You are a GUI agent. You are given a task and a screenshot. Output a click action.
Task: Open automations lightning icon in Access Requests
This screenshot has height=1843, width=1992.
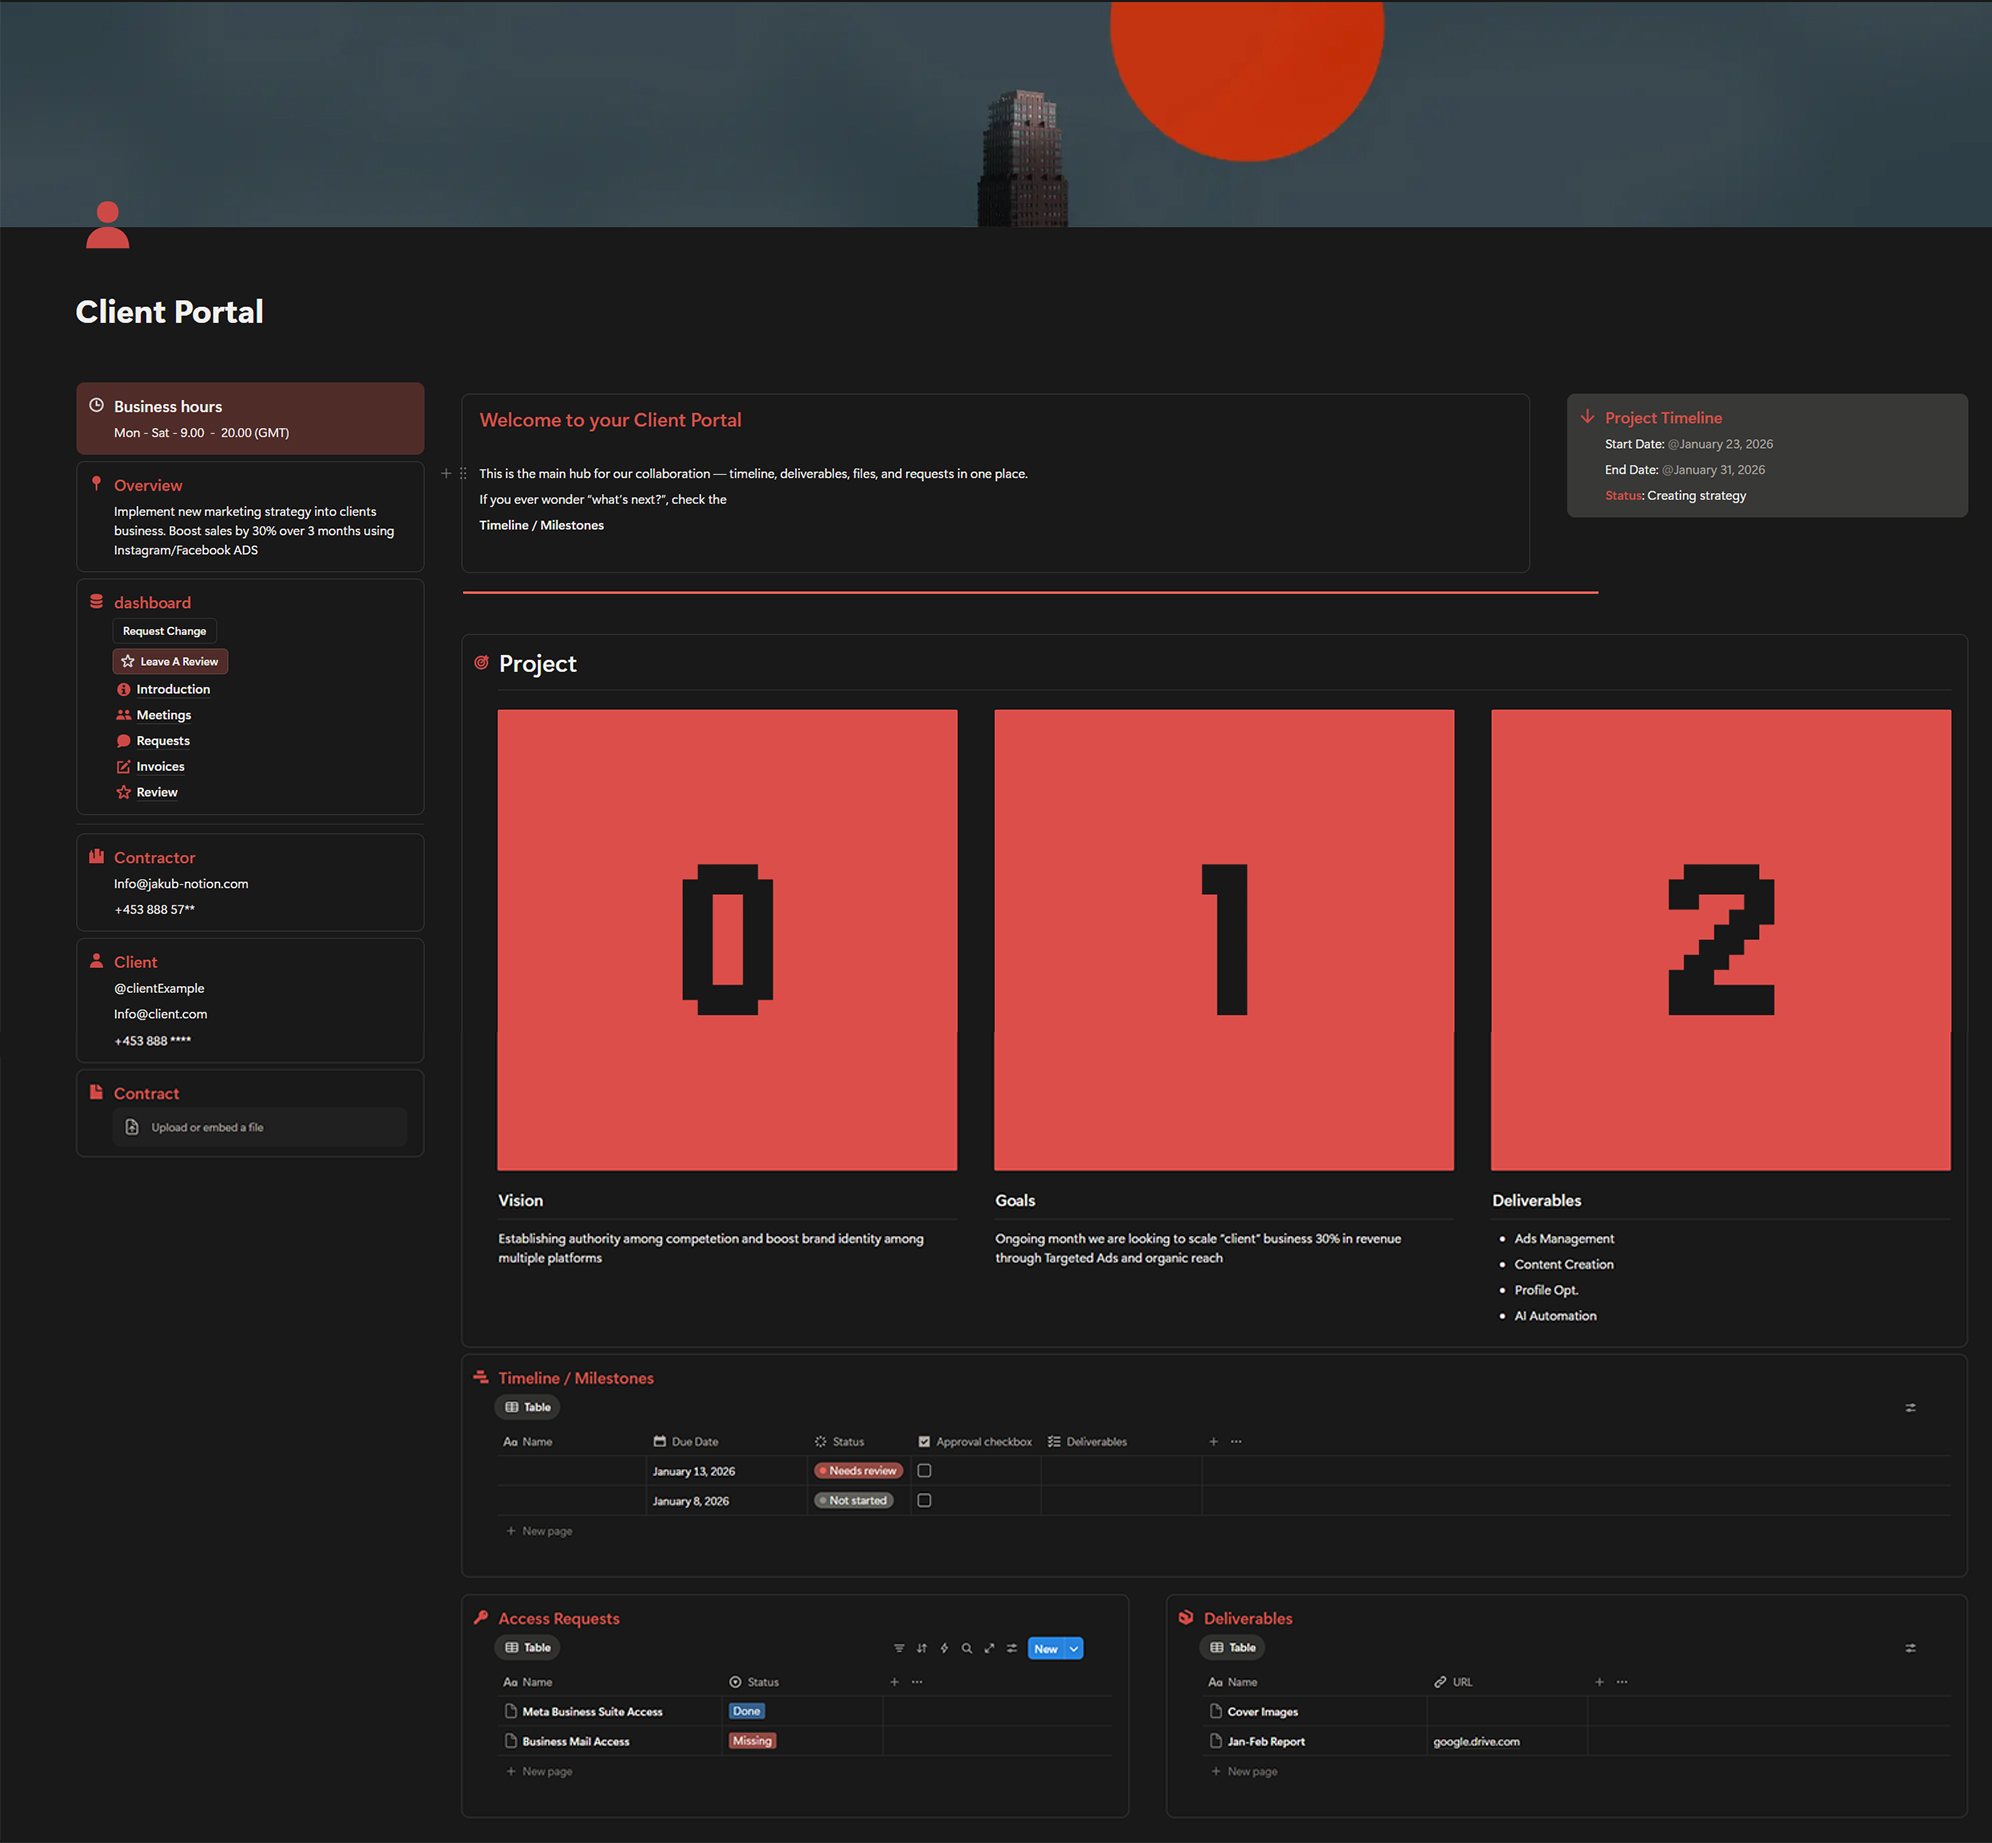(944, 1649)
